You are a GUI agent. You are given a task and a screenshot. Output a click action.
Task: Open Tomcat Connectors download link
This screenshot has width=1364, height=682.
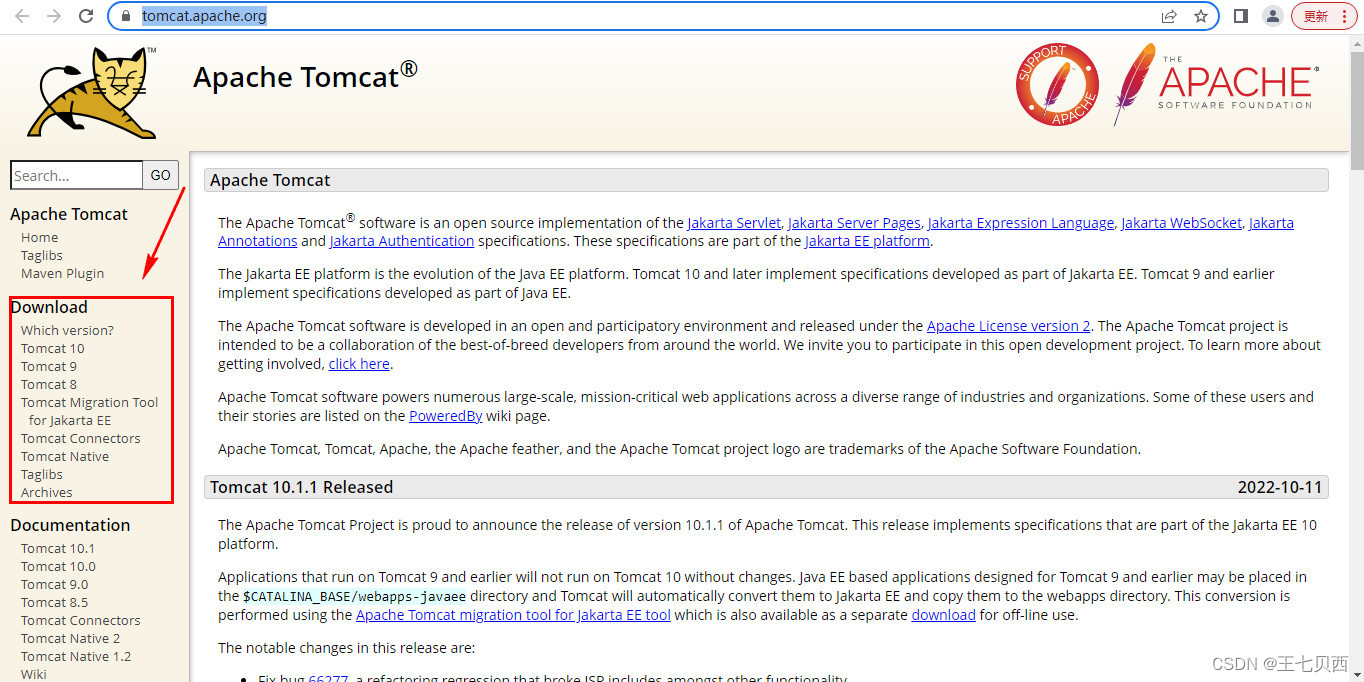[81, 438]
